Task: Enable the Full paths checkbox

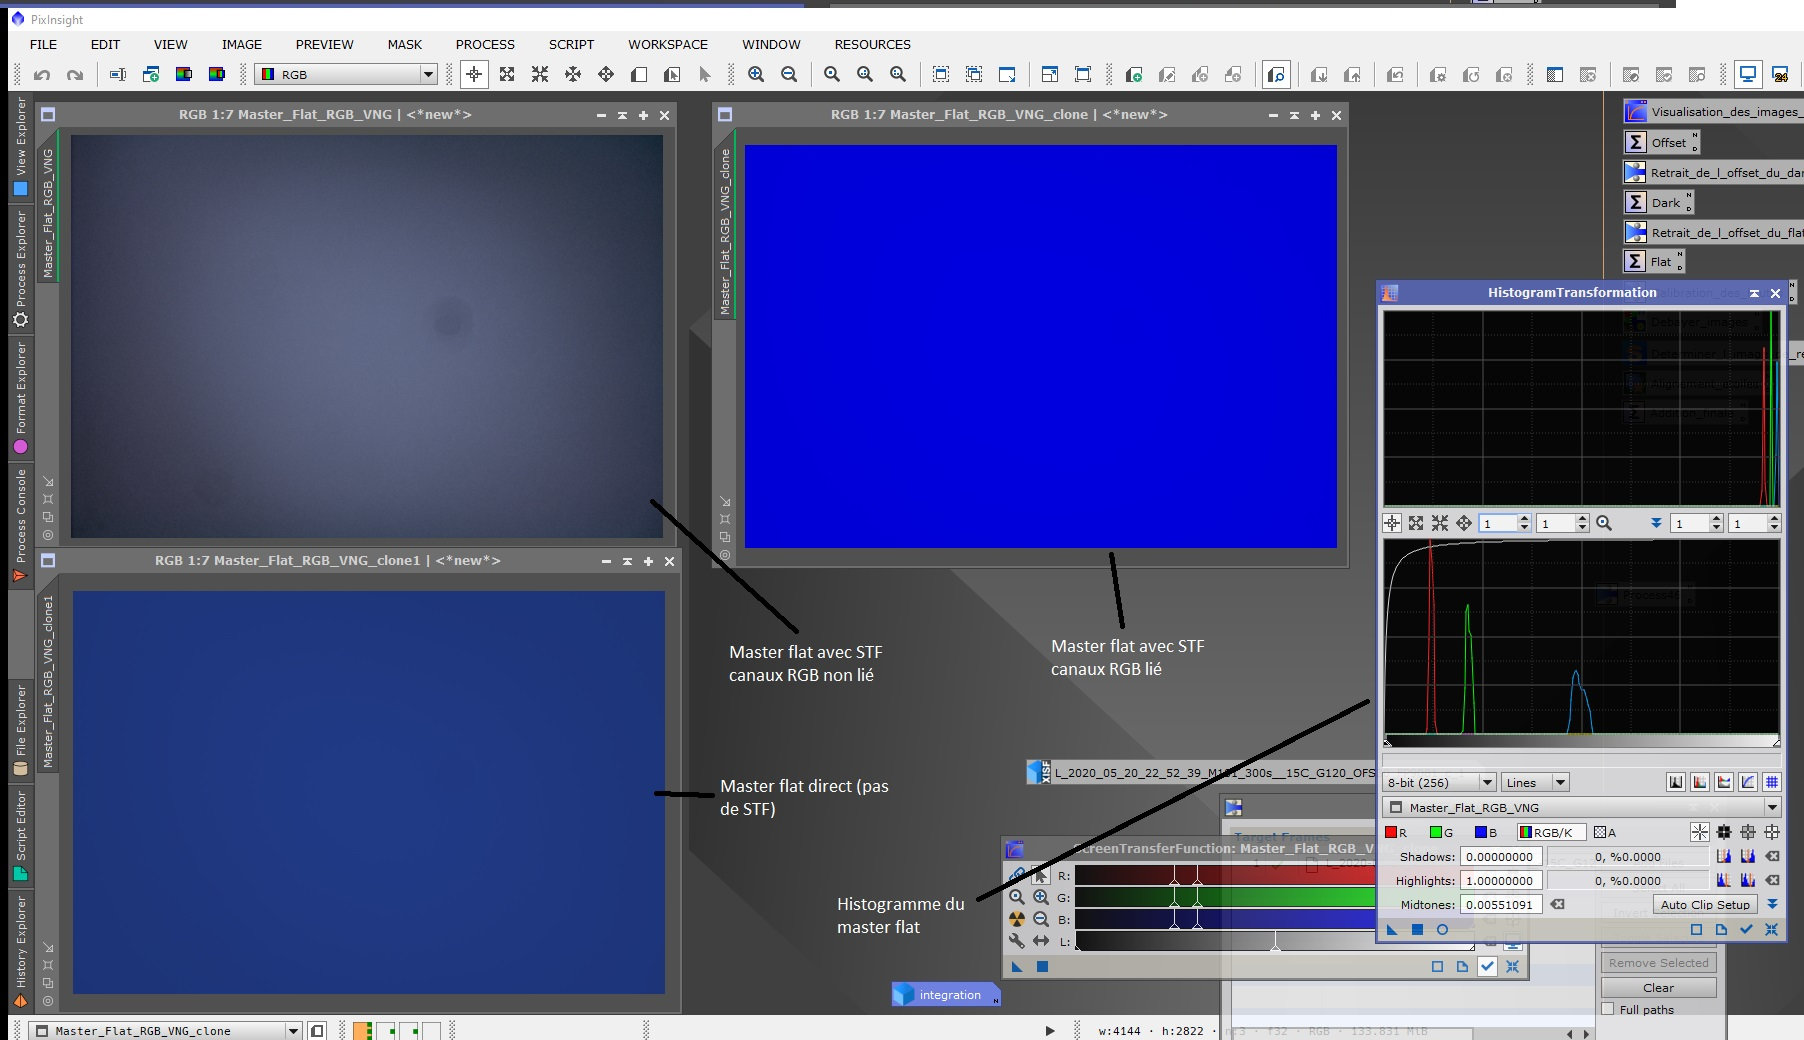Action: [x=1608, y=1009]
